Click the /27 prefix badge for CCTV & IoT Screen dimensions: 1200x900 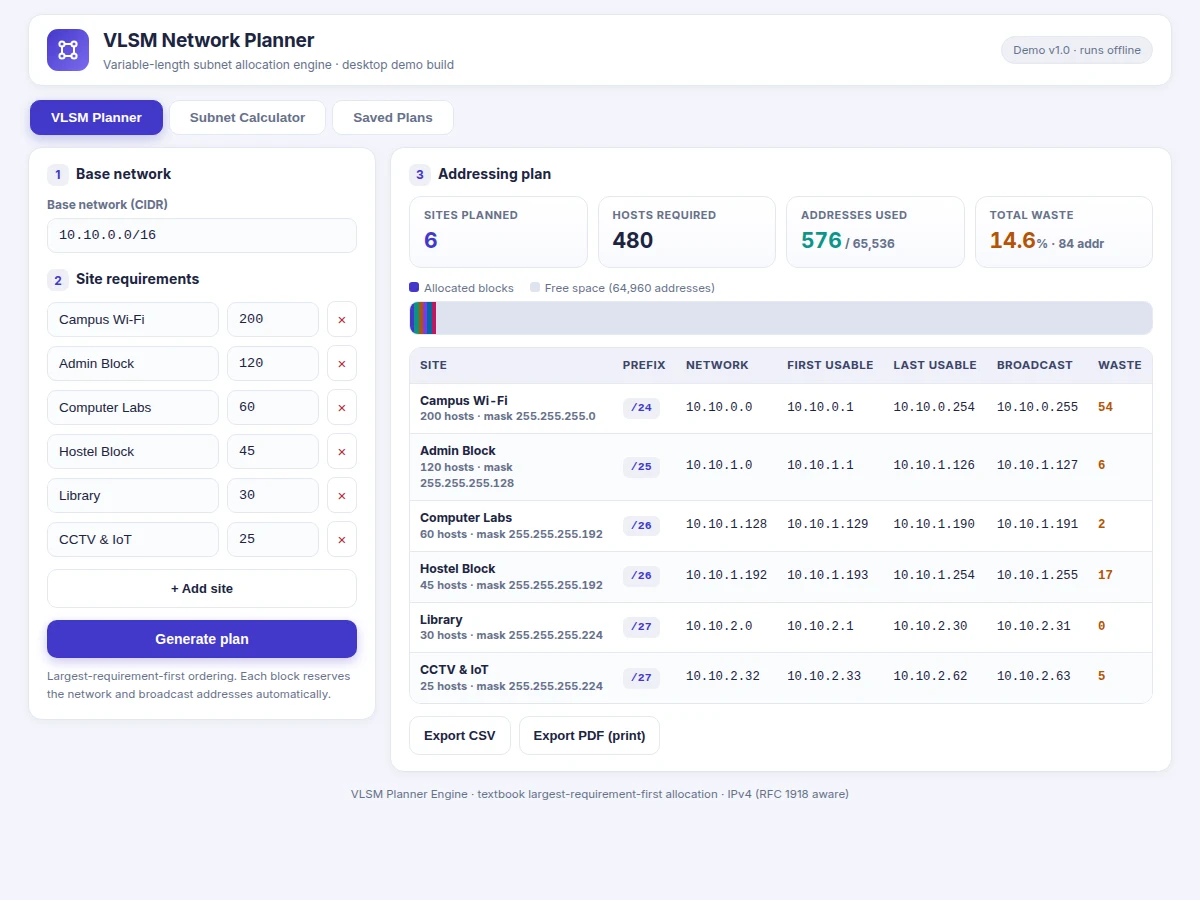[641, 678]
